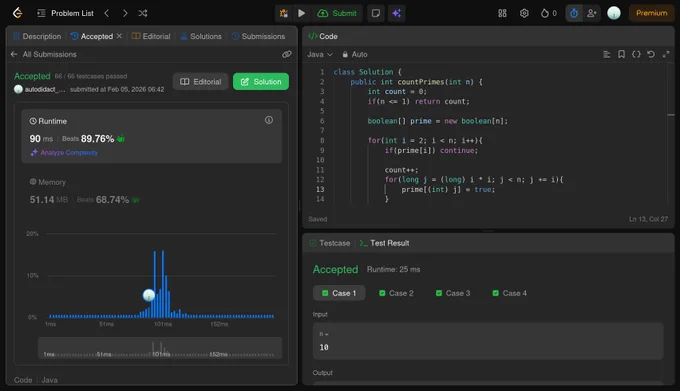Switch to the Testcase tab
The image size is (680, 391).
330,243
